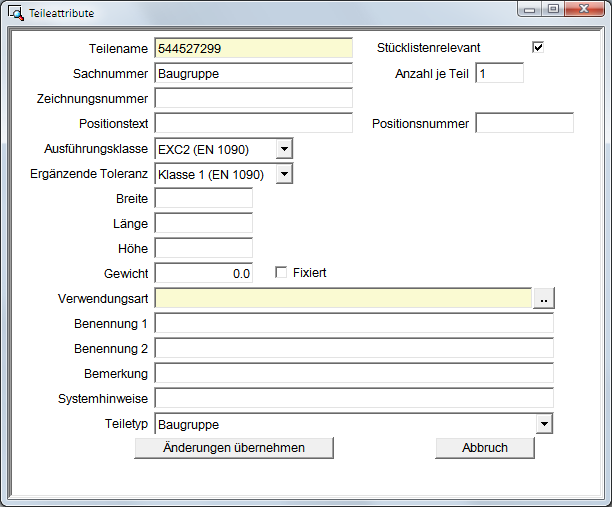Click the Teileattribute window title icon
The width and height of the screenshot is (612, 507).
coord(16,13)
